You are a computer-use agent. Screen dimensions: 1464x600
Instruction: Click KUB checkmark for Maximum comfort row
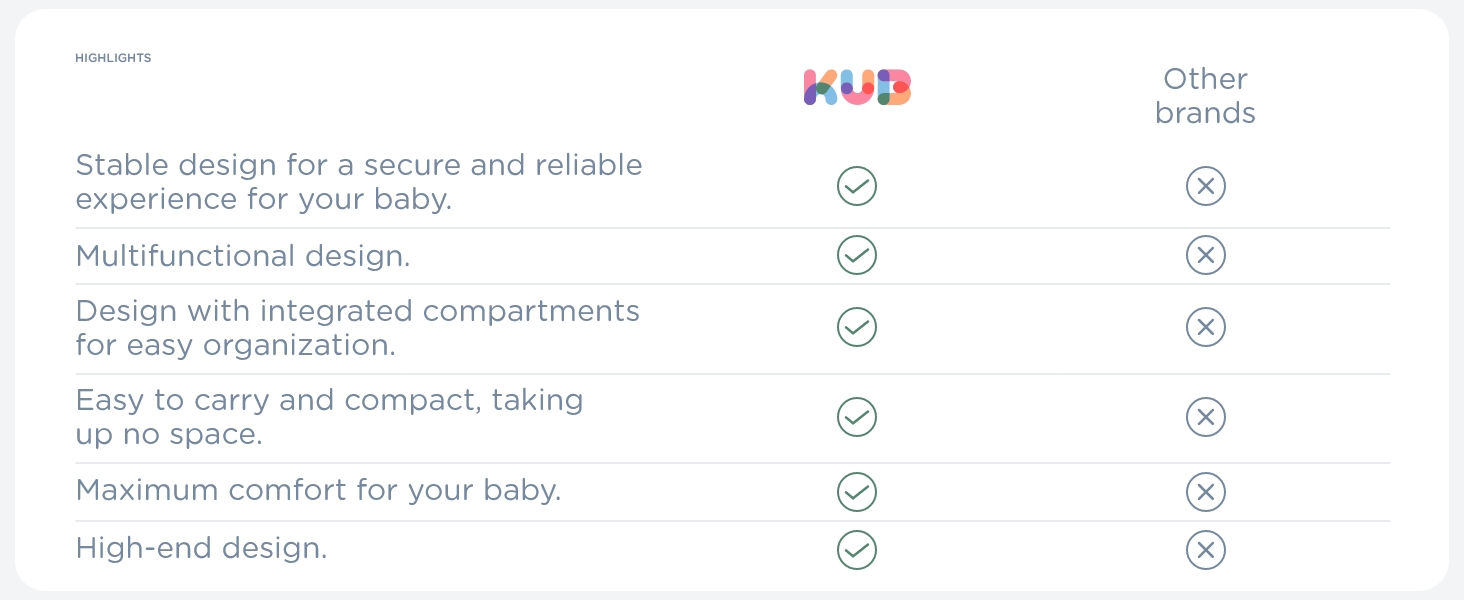click(857, 492)
